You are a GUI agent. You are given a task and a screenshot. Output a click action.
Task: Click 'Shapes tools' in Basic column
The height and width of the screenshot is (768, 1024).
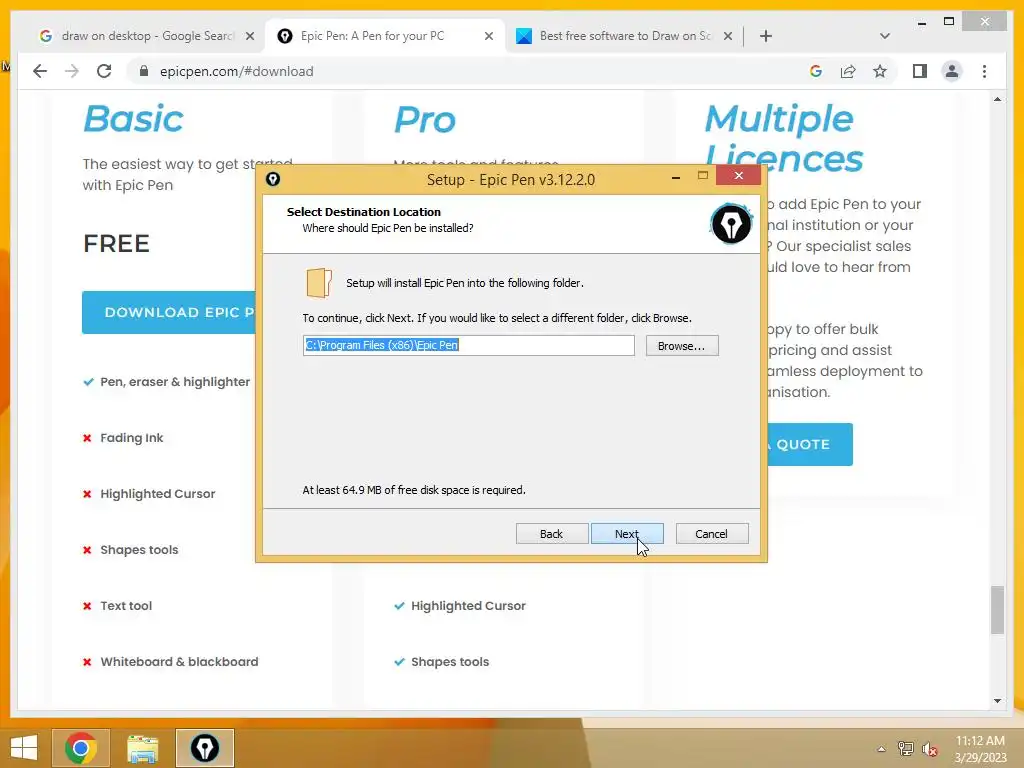pyautogui.click(x=139, y=550)
